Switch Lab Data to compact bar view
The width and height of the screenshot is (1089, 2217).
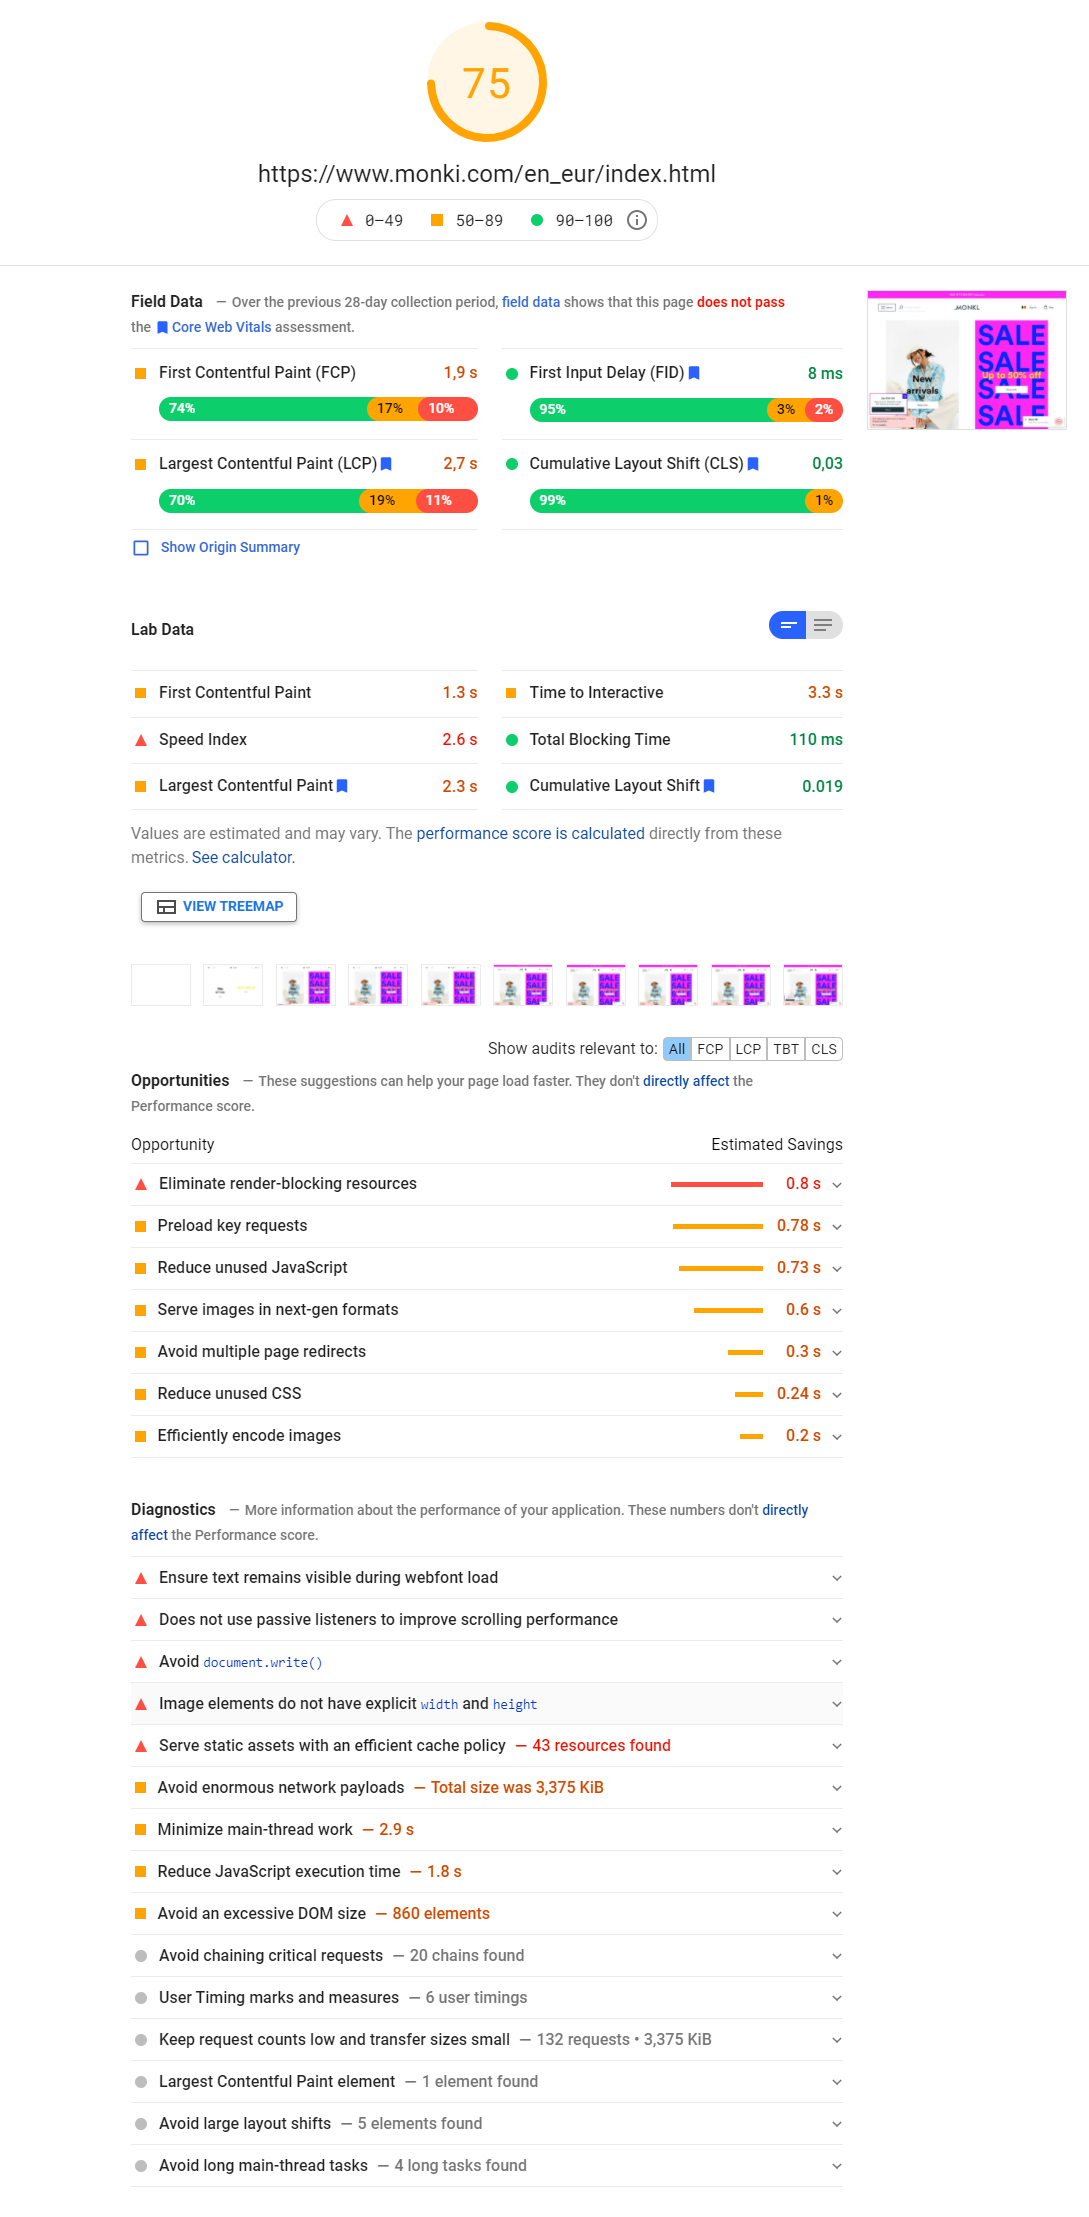[788, 626]
